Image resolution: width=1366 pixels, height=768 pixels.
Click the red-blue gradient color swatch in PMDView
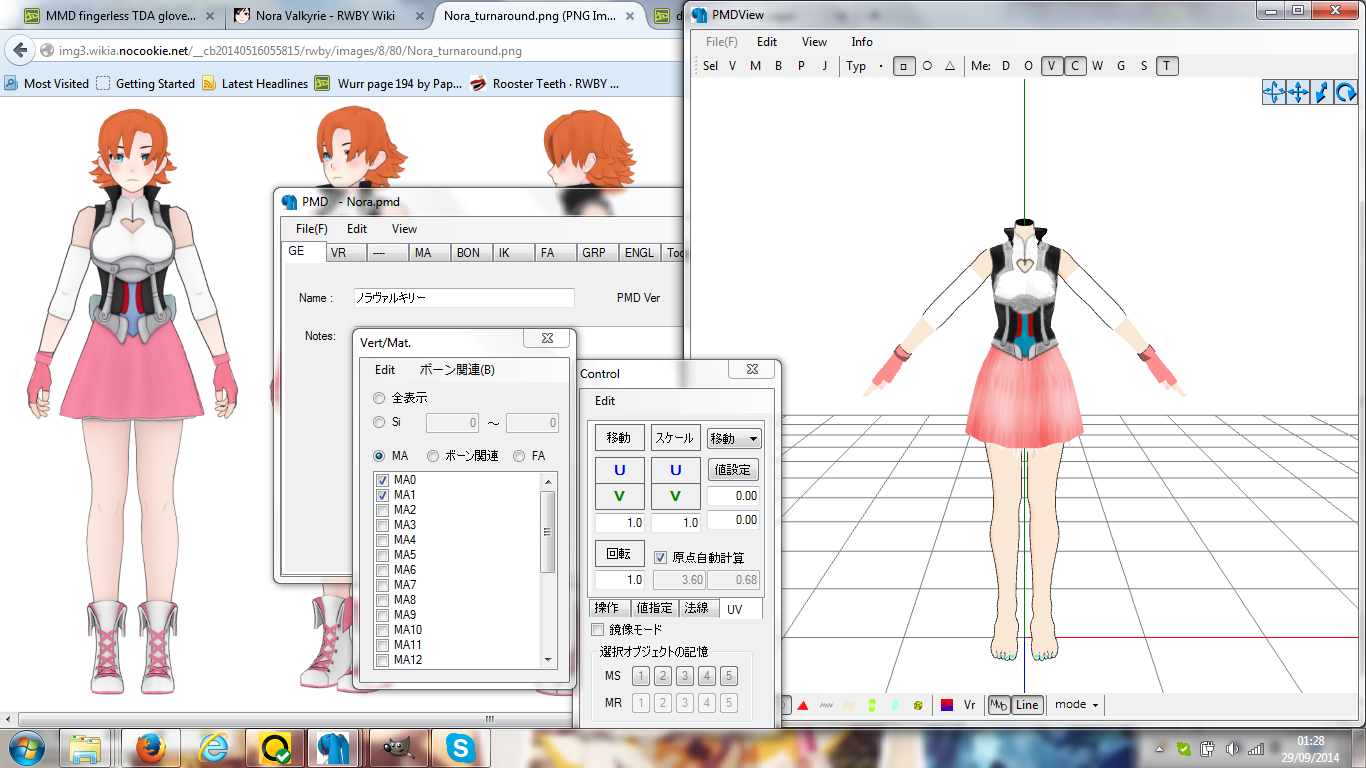(x=947, y=705)
